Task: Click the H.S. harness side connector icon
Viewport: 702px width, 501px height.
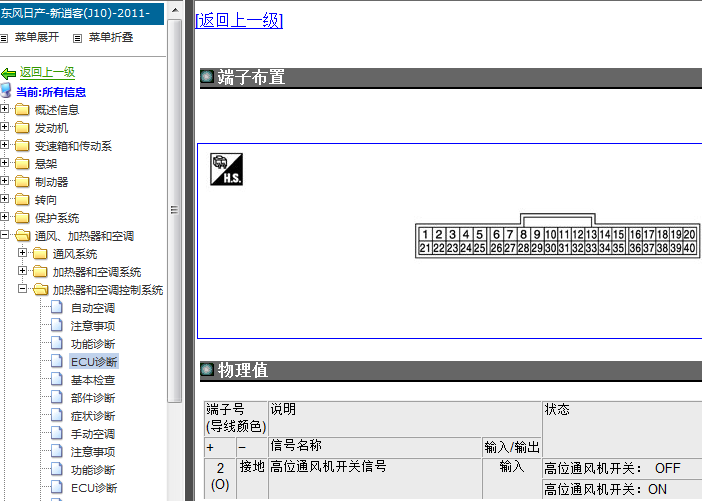Action: click(x=227, y=169)
